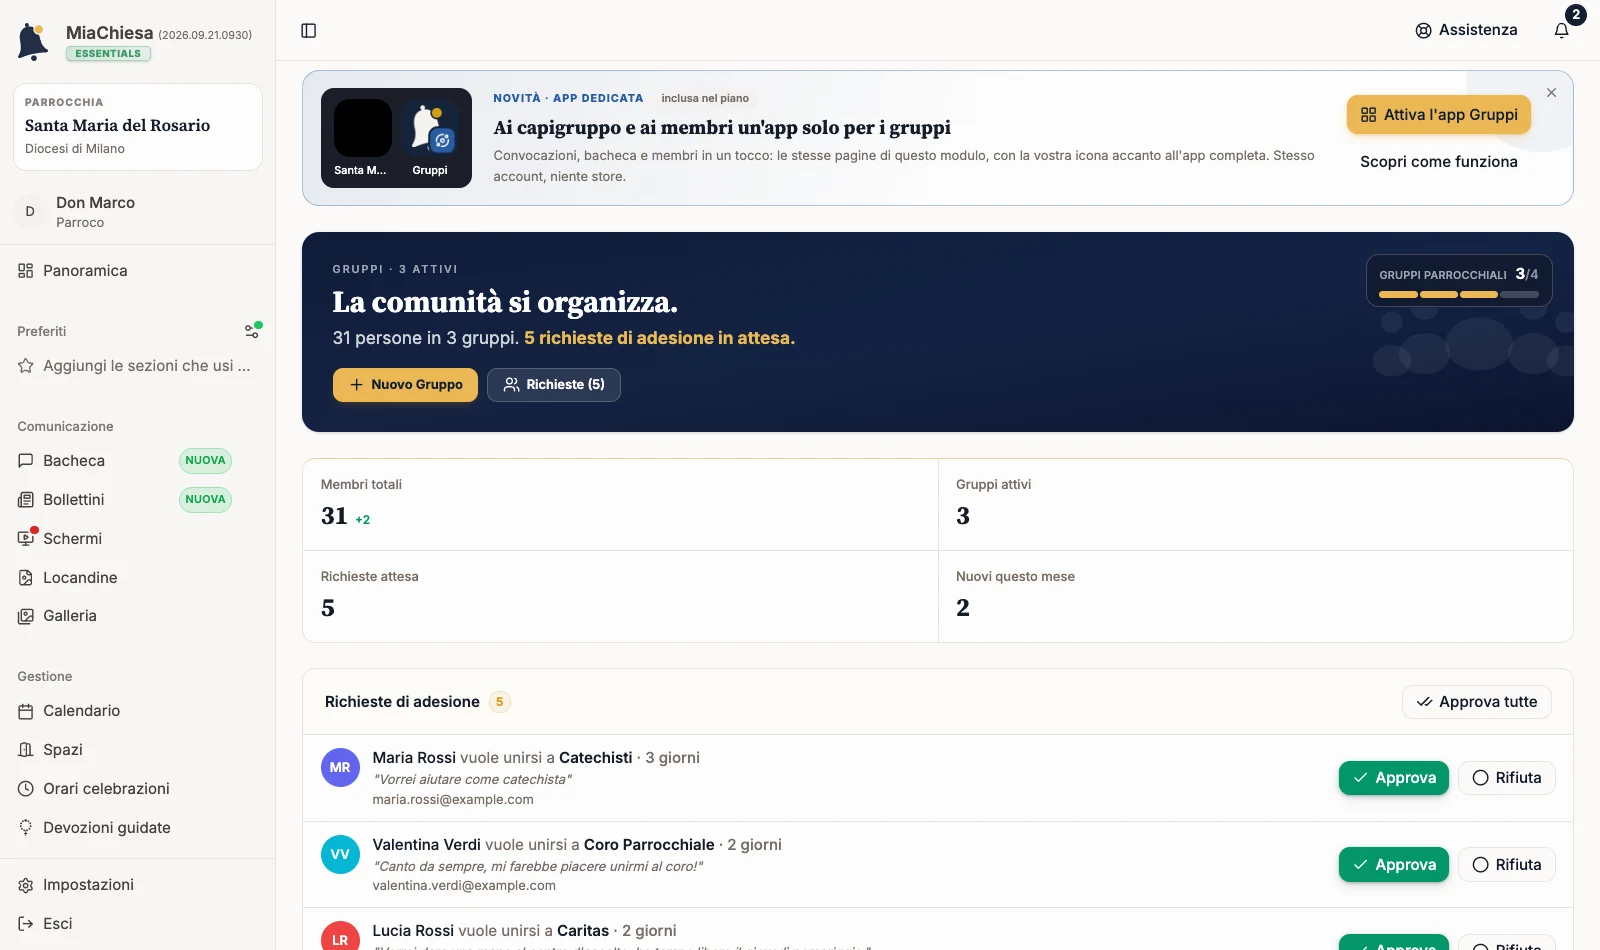Reject Maria Rossi's request
The image size is (1600, 950).
pos(1507,778)
